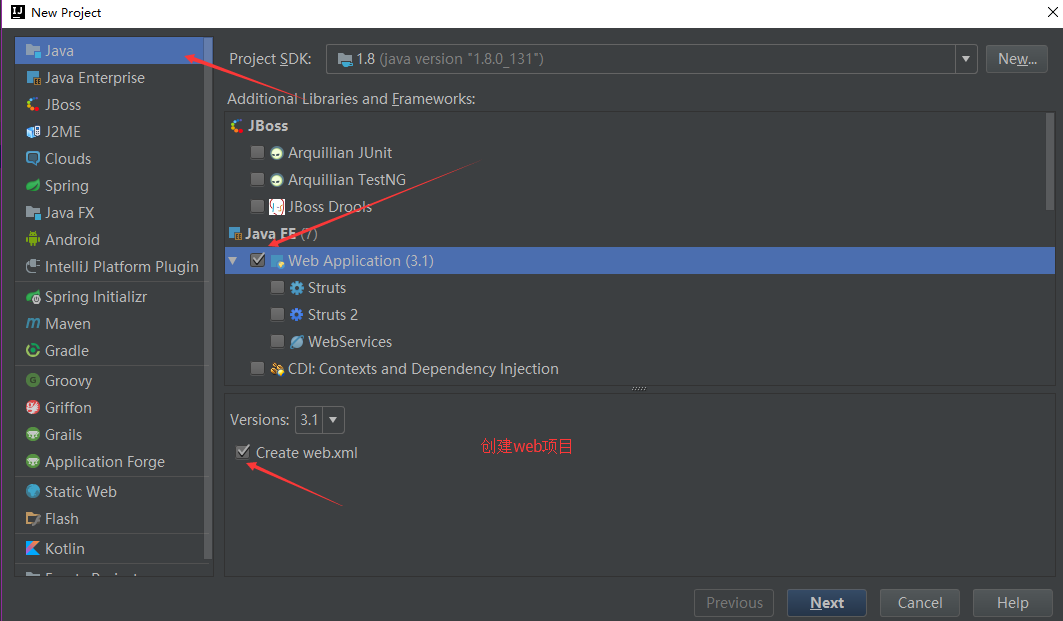Image resolution: width=1063 pixels, height=621 pixels.
Task: Click the Kotlin icon
Action: click(33, 548)
